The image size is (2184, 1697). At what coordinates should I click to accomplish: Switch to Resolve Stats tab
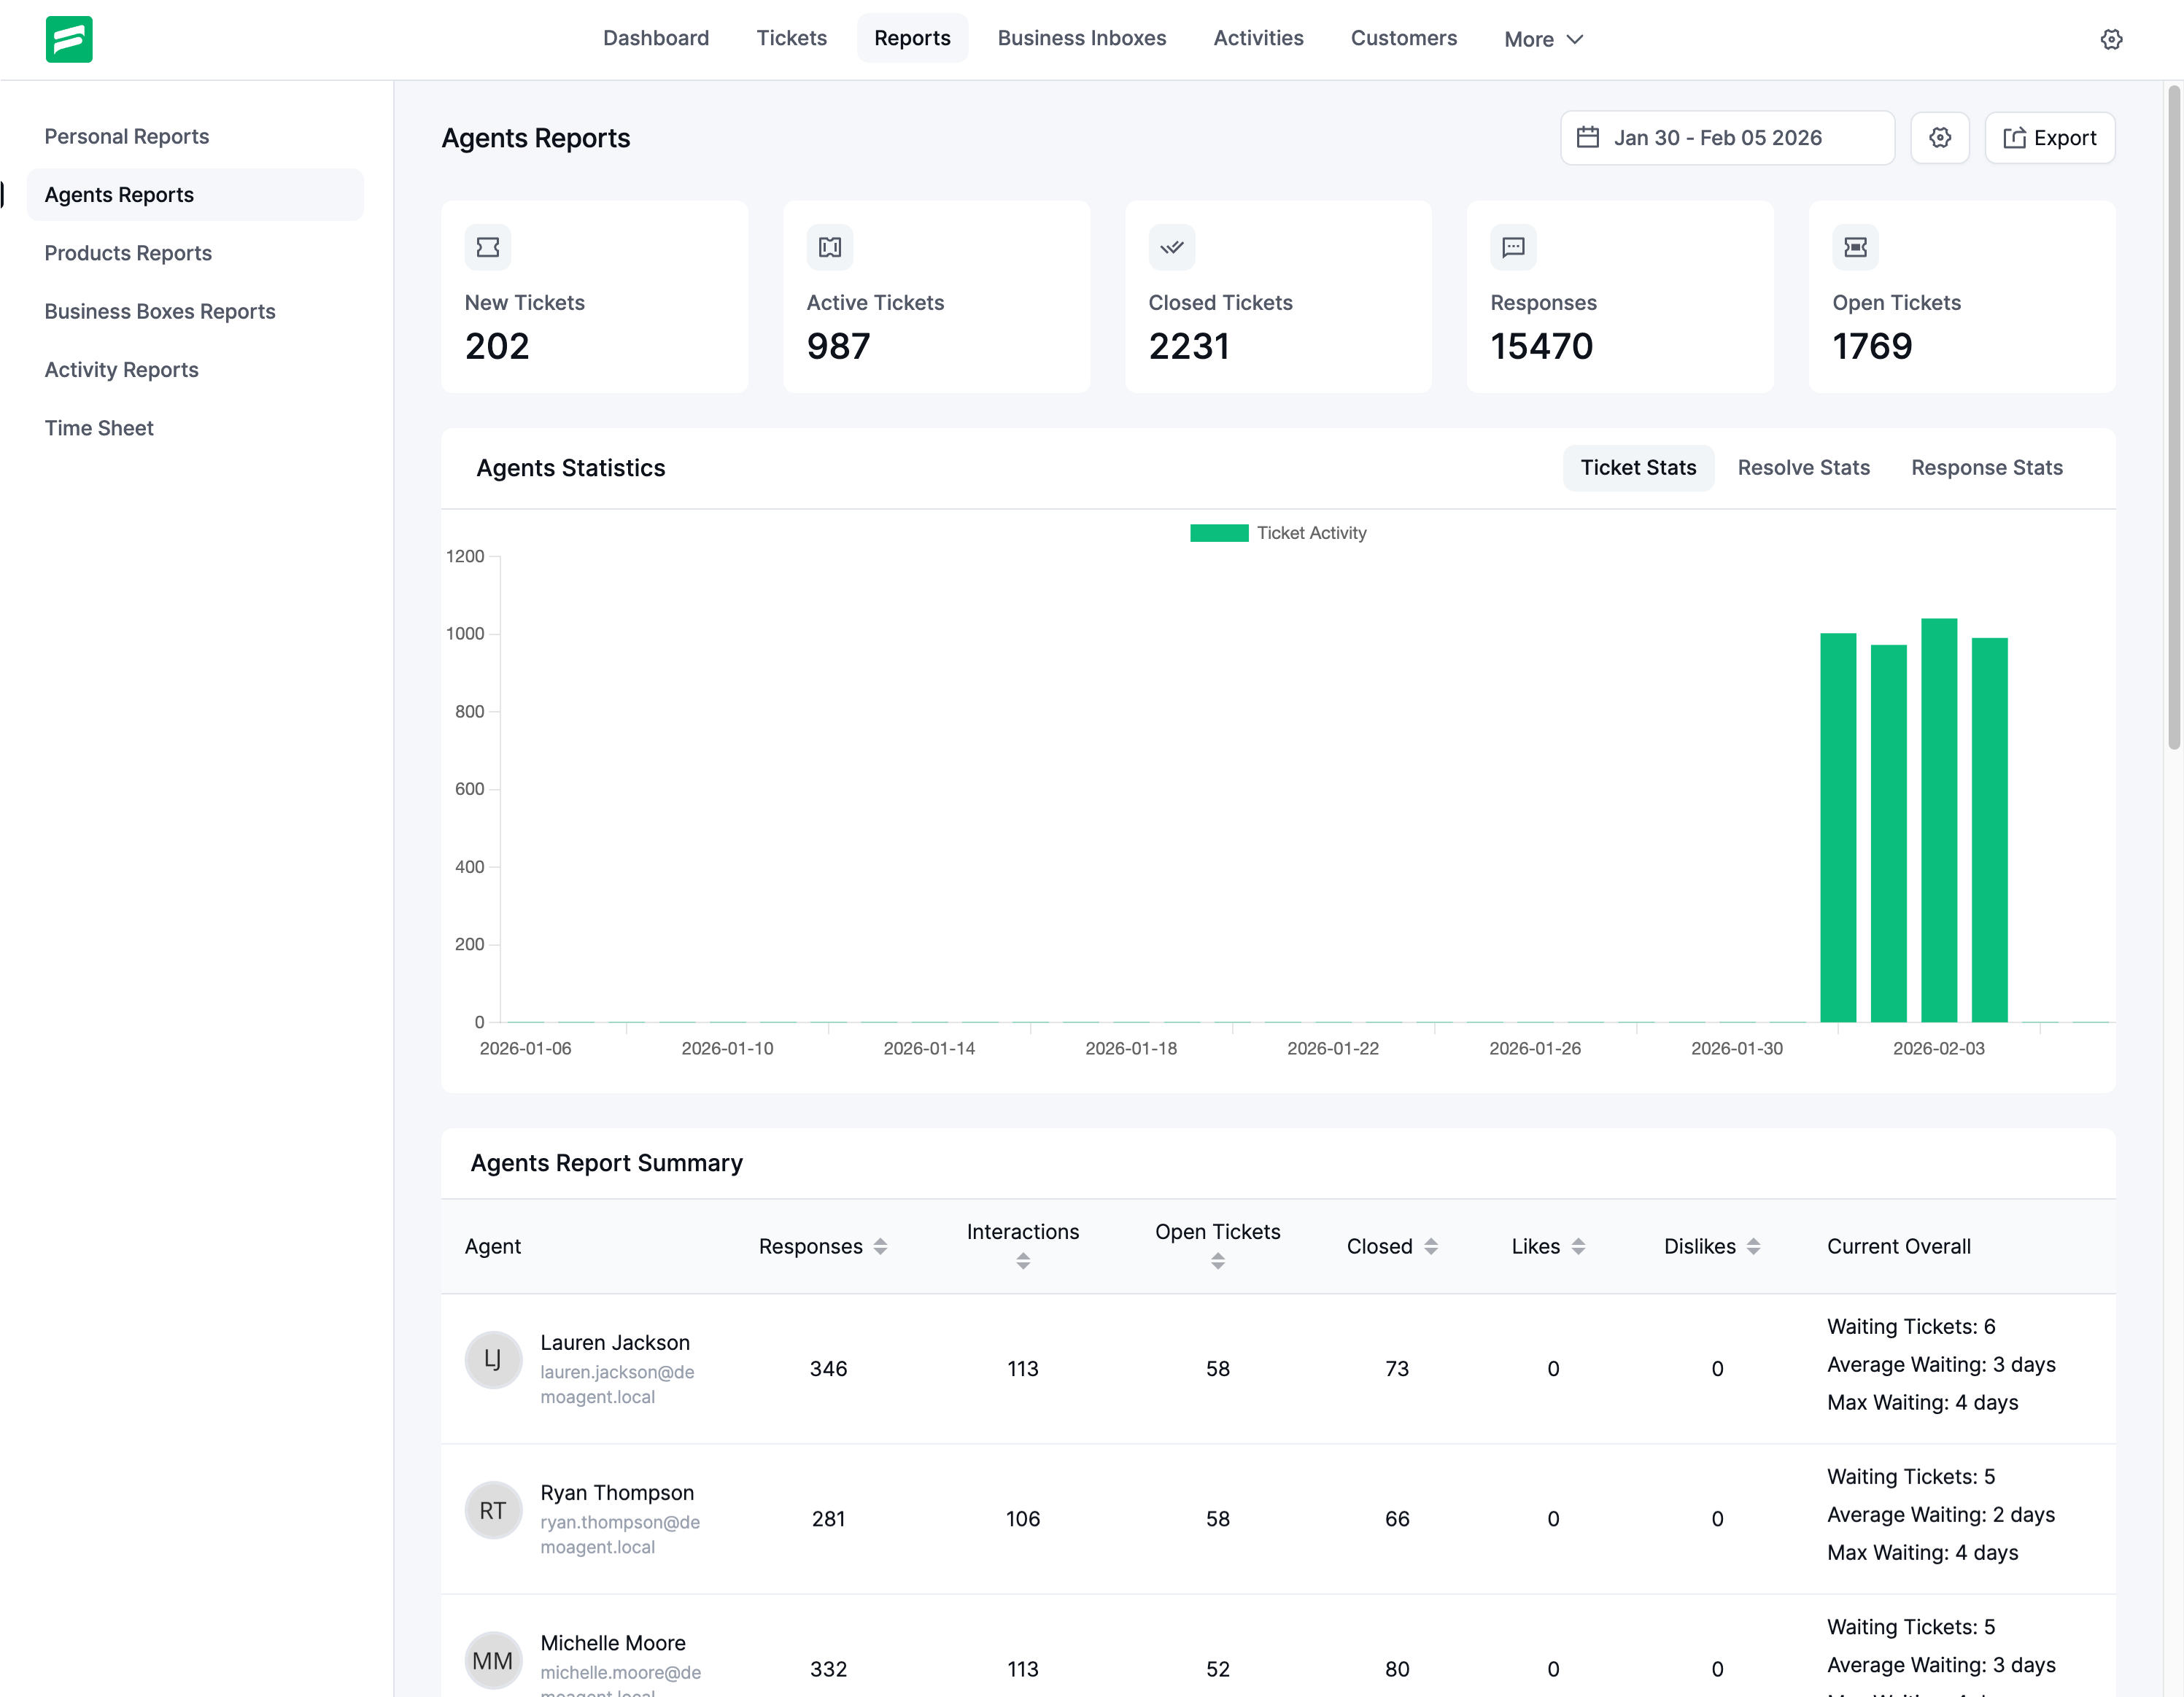pyautogui.click(x=1803, y=468)
